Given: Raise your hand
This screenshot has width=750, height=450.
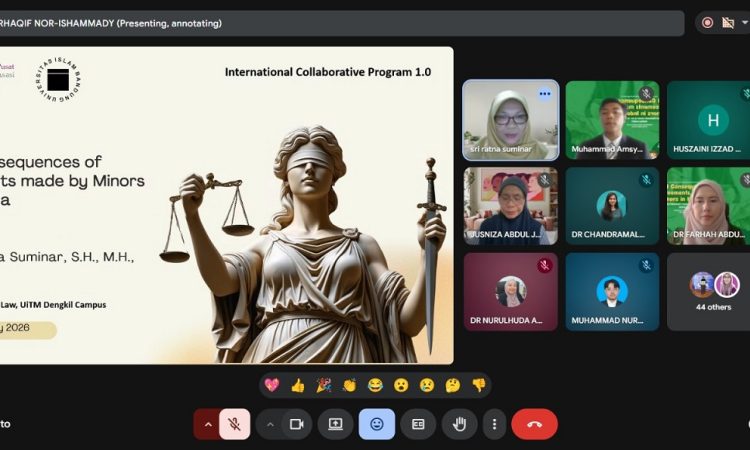Looking at the screenshot, I should (x=459, y=424).
